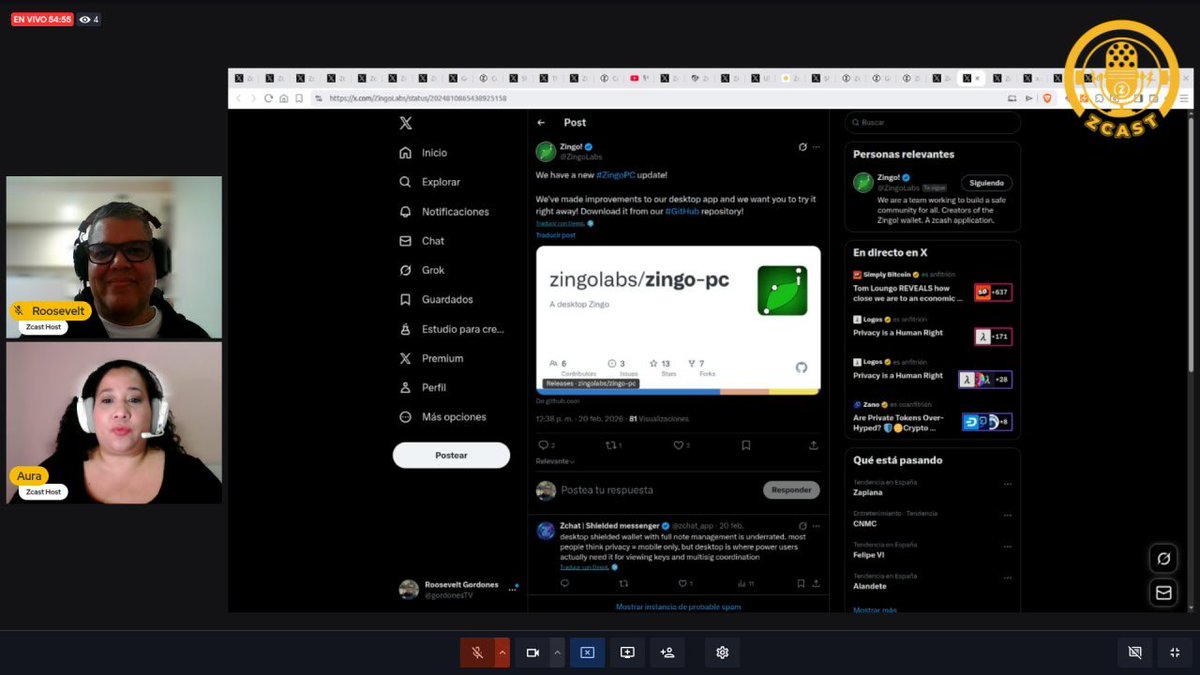Click the invite guest icon
Viewport: 1200px width, 675px height.
click(667, 653)
